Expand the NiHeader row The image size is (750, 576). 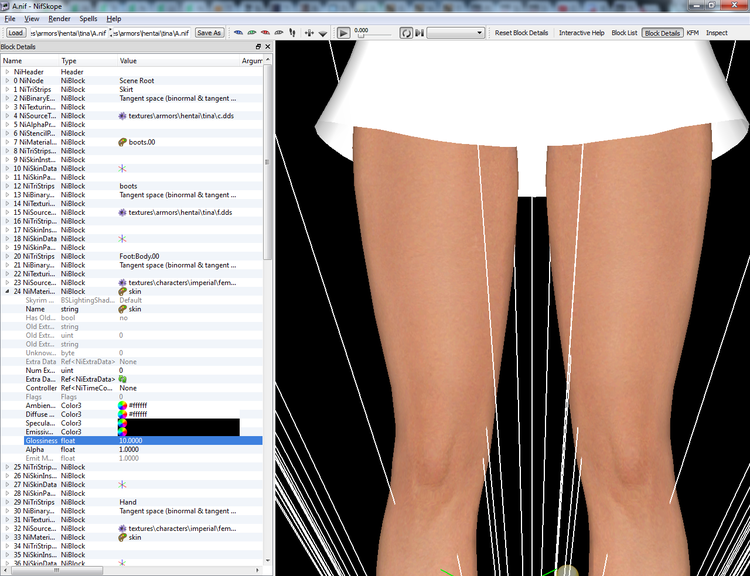click(7, 72)
